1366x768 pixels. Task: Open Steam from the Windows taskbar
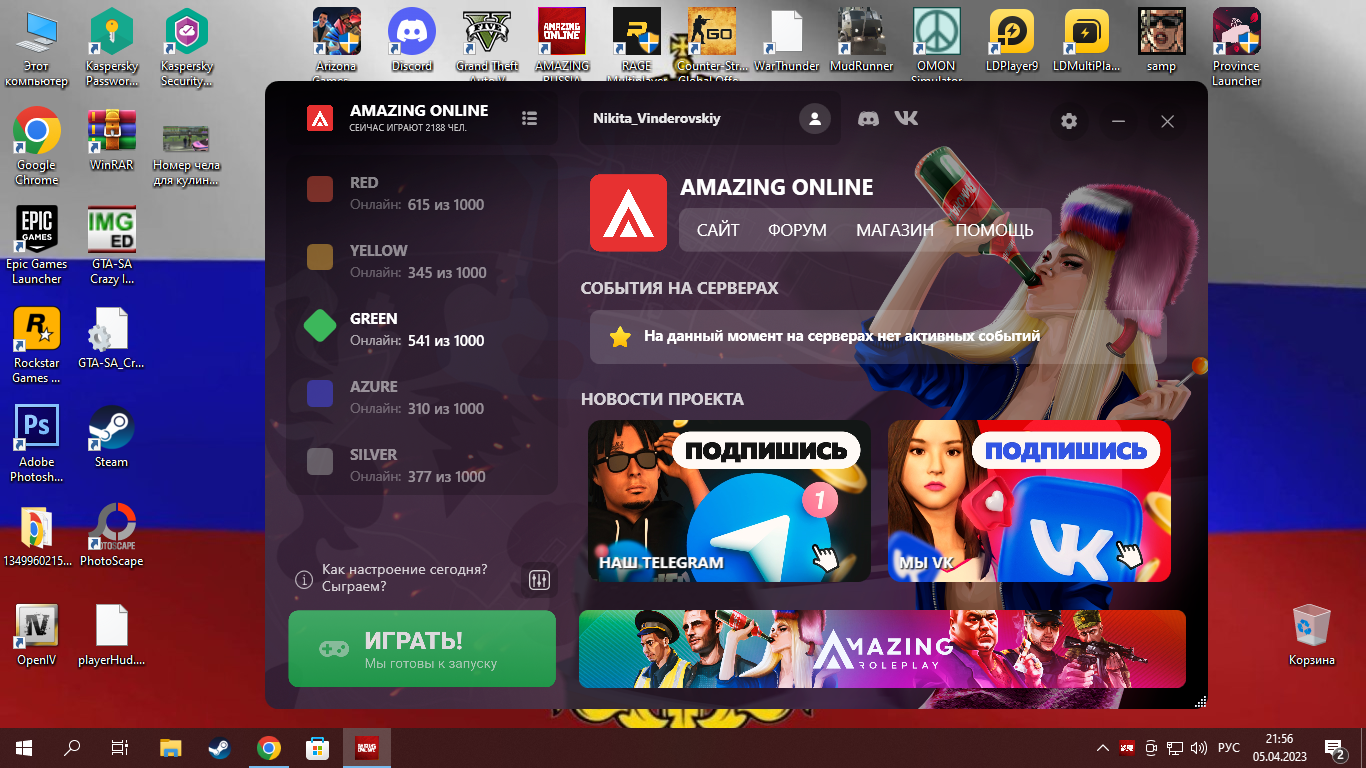pyautogui.click(x=219, y=748)
